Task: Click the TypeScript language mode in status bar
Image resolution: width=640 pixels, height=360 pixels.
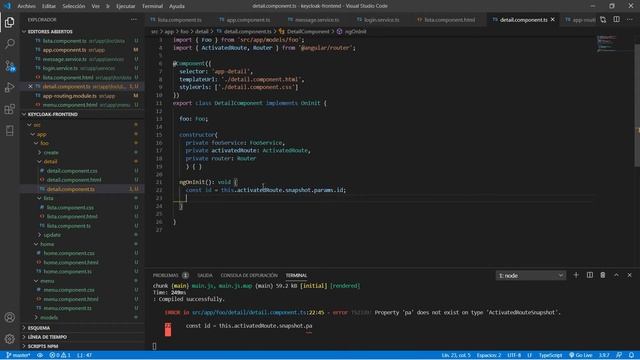Action: click(550, 356)
